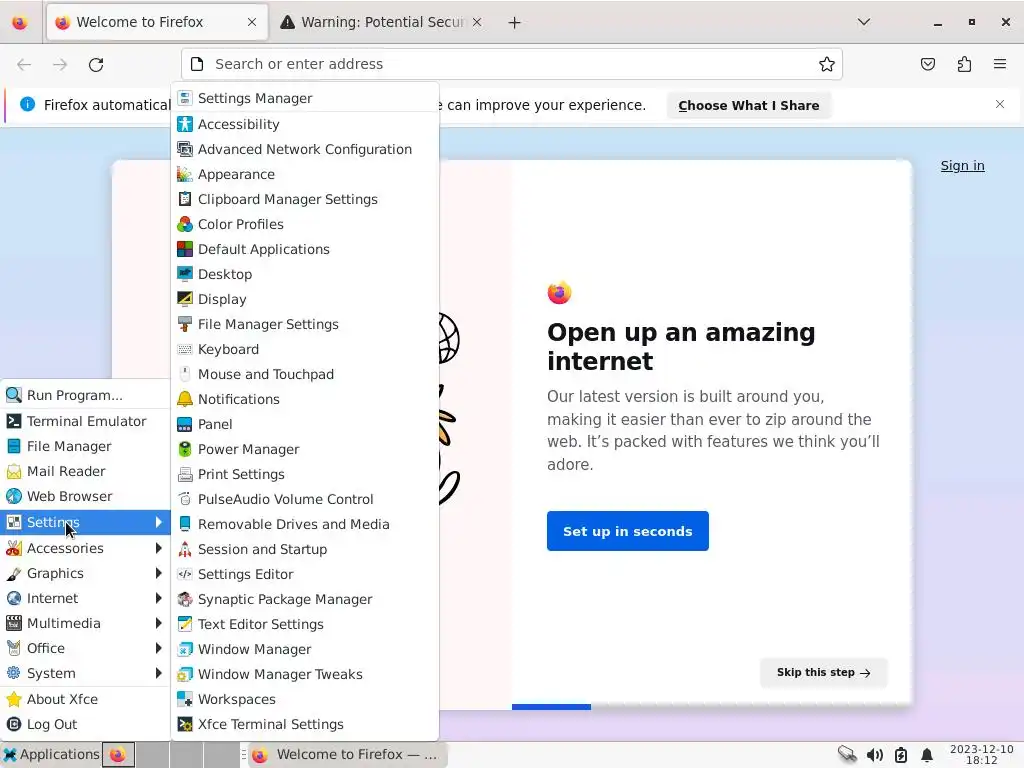The image size is (1024, 768).
Task: Open the list all tabs chevron
Action: 863,22
